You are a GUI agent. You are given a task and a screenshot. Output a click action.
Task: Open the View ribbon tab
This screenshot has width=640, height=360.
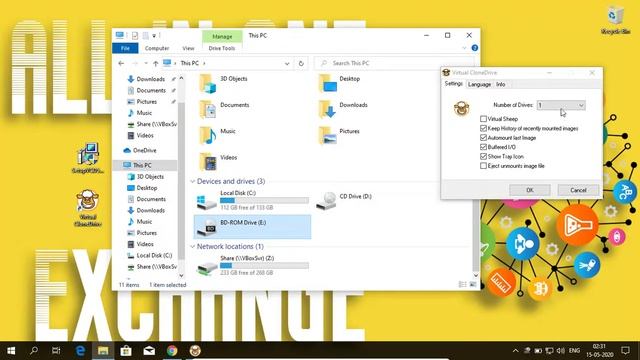188,48
